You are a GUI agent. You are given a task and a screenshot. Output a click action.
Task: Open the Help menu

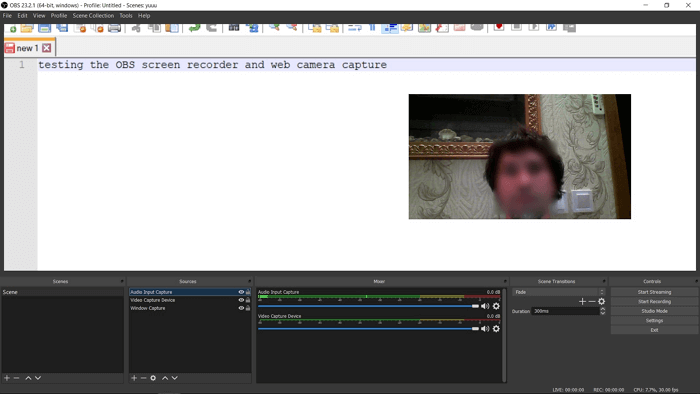pyautogui.click(x=144, y=16)
